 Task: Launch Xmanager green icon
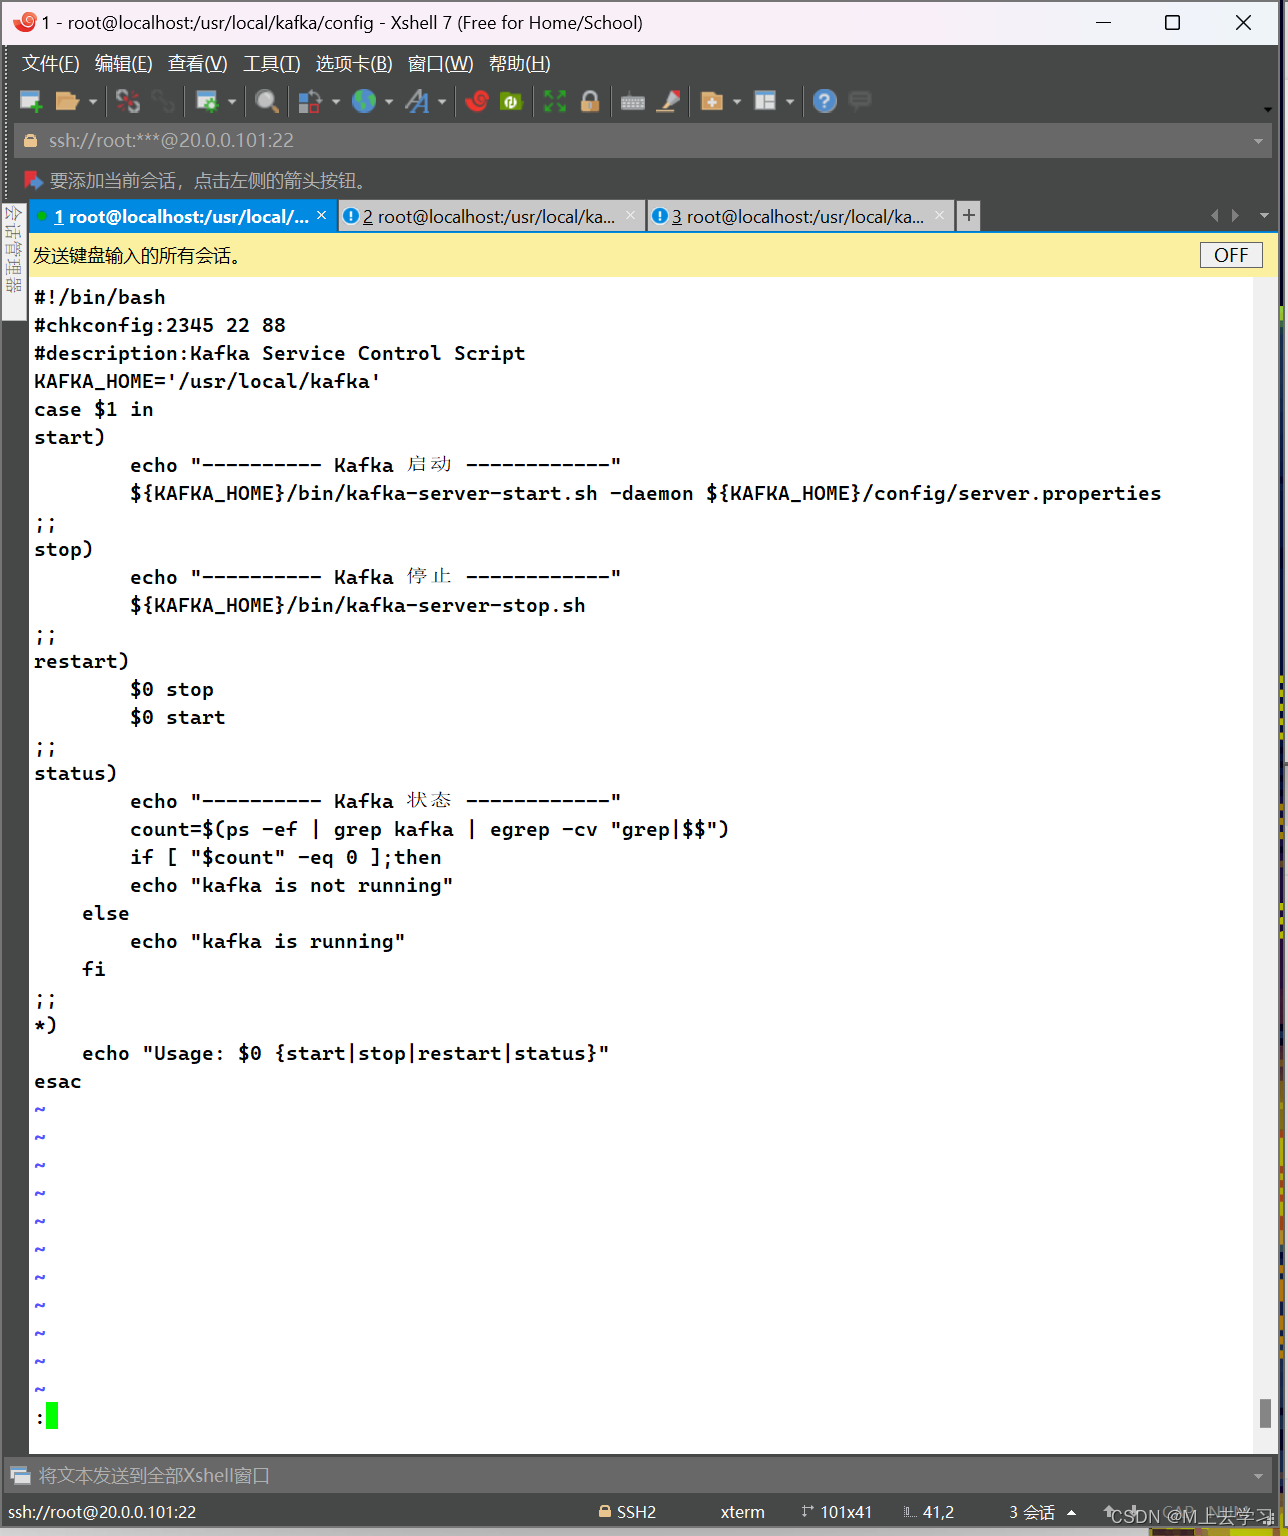511,101
